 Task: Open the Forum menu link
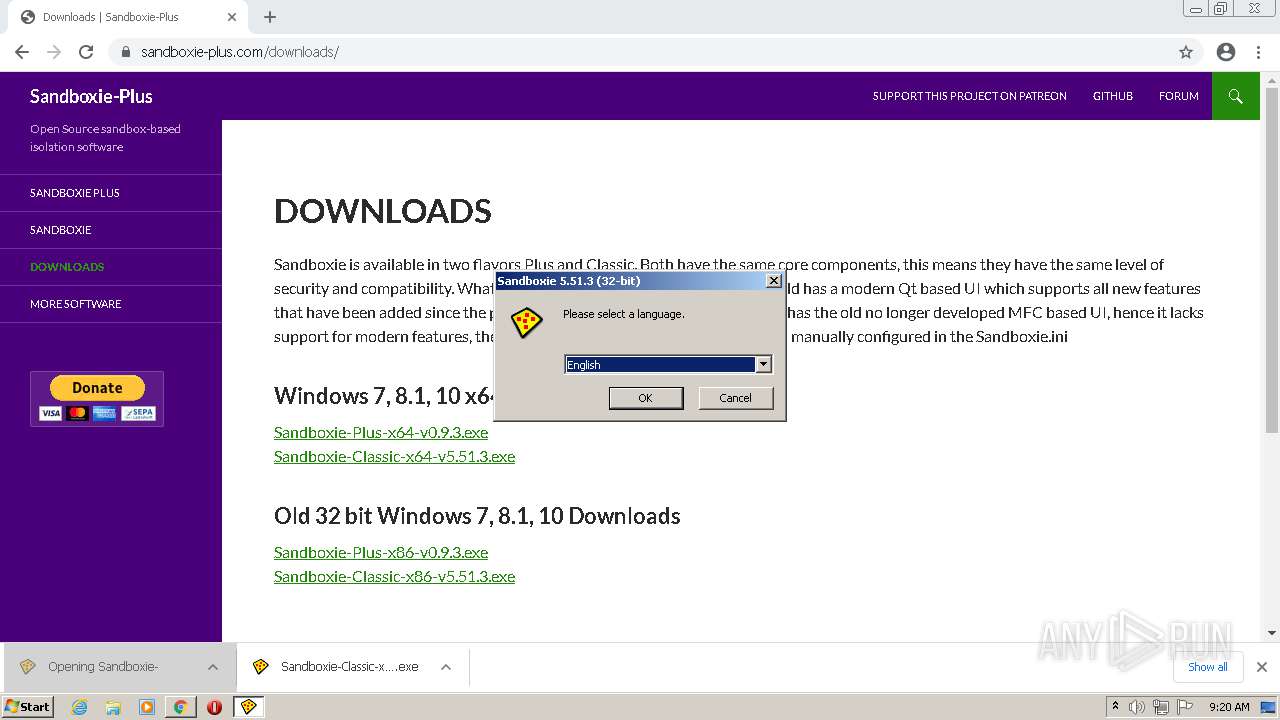(1179, 96)
